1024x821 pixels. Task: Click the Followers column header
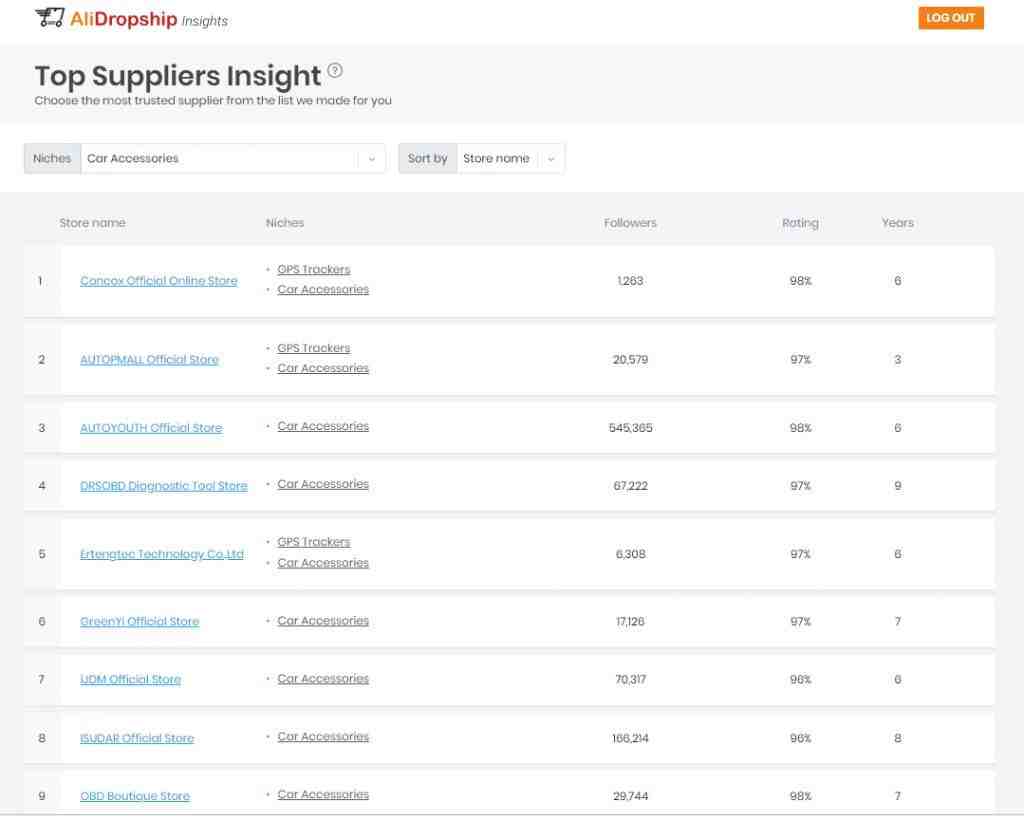coord(630,223)
